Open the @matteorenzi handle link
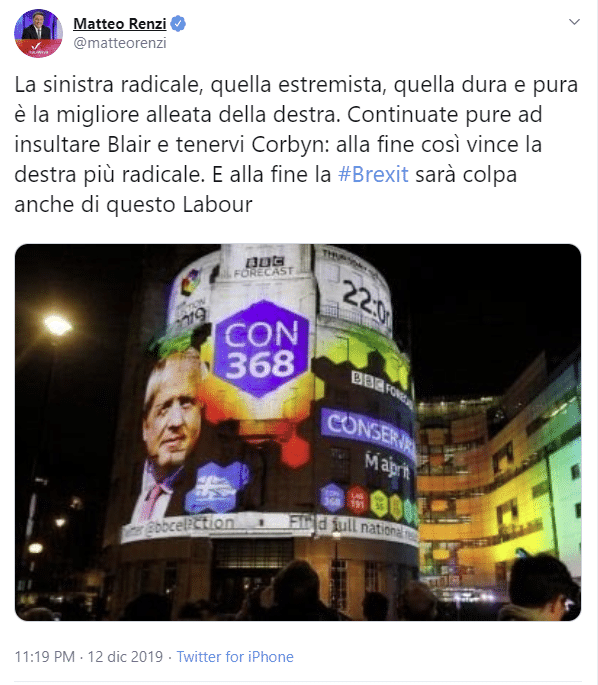The height and width of the screenshot is (685, 598). tap(120, 43)
